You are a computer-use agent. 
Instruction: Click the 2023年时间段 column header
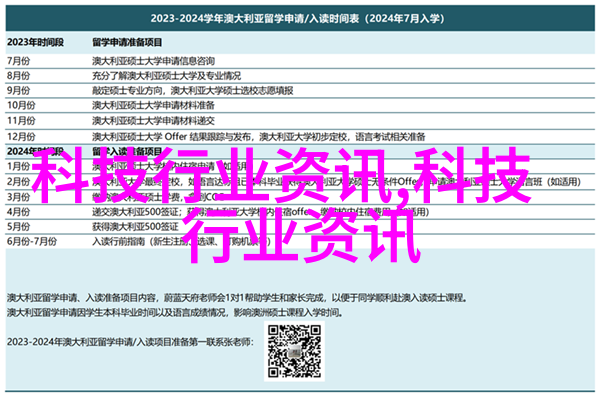pos(35,42)
